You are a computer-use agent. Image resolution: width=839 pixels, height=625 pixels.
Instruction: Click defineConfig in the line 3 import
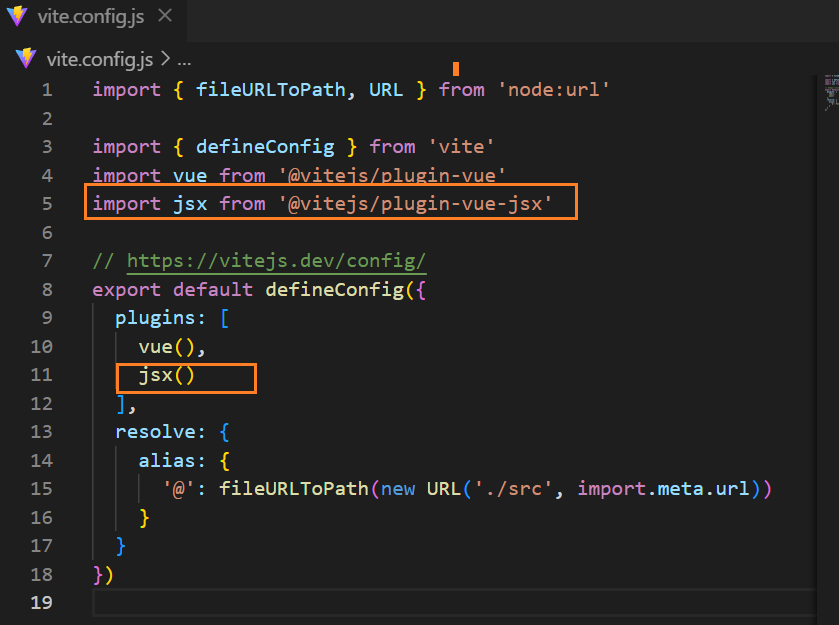pyautogui.click(x=265, y=147)
